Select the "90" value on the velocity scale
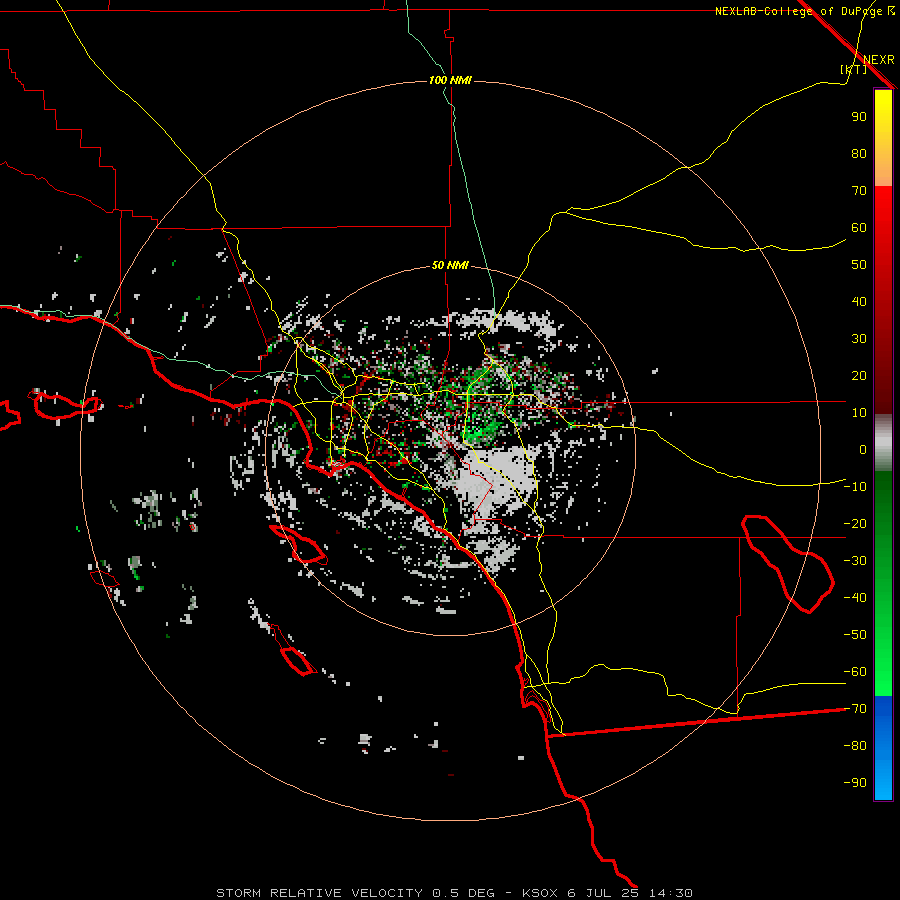900x900 pixels. tap(859, 117)
